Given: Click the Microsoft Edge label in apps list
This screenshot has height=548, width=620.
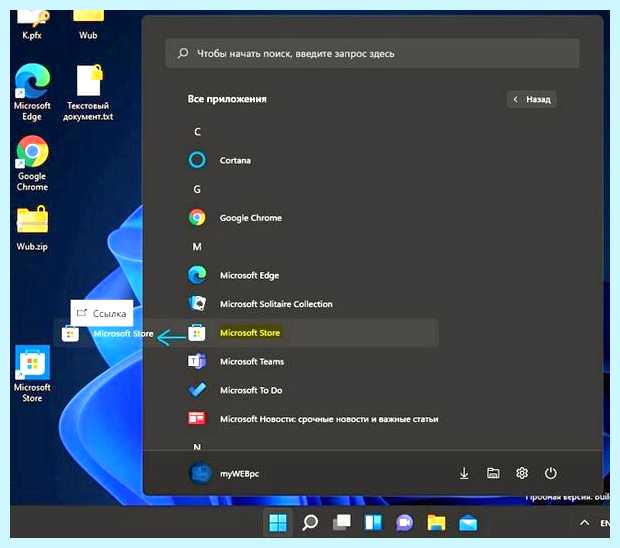Looking at the screenshot, I should [250, 276].
